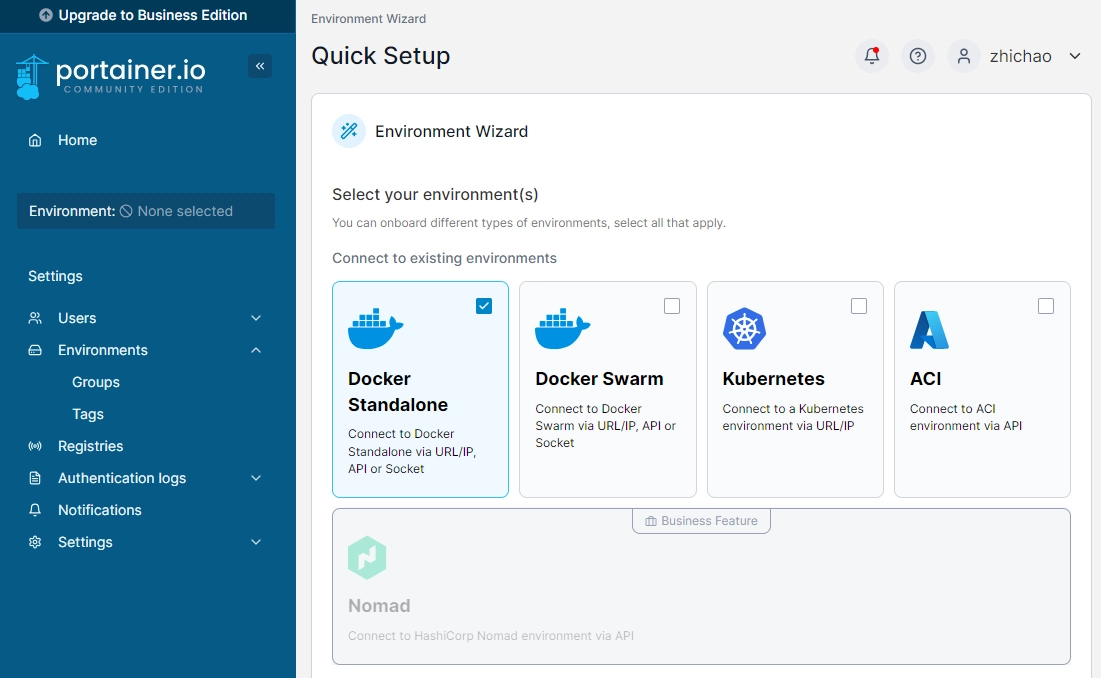This screenshot has height=678, width=1101.
Task: Click the help question mark icon
Action: [917, 56]
